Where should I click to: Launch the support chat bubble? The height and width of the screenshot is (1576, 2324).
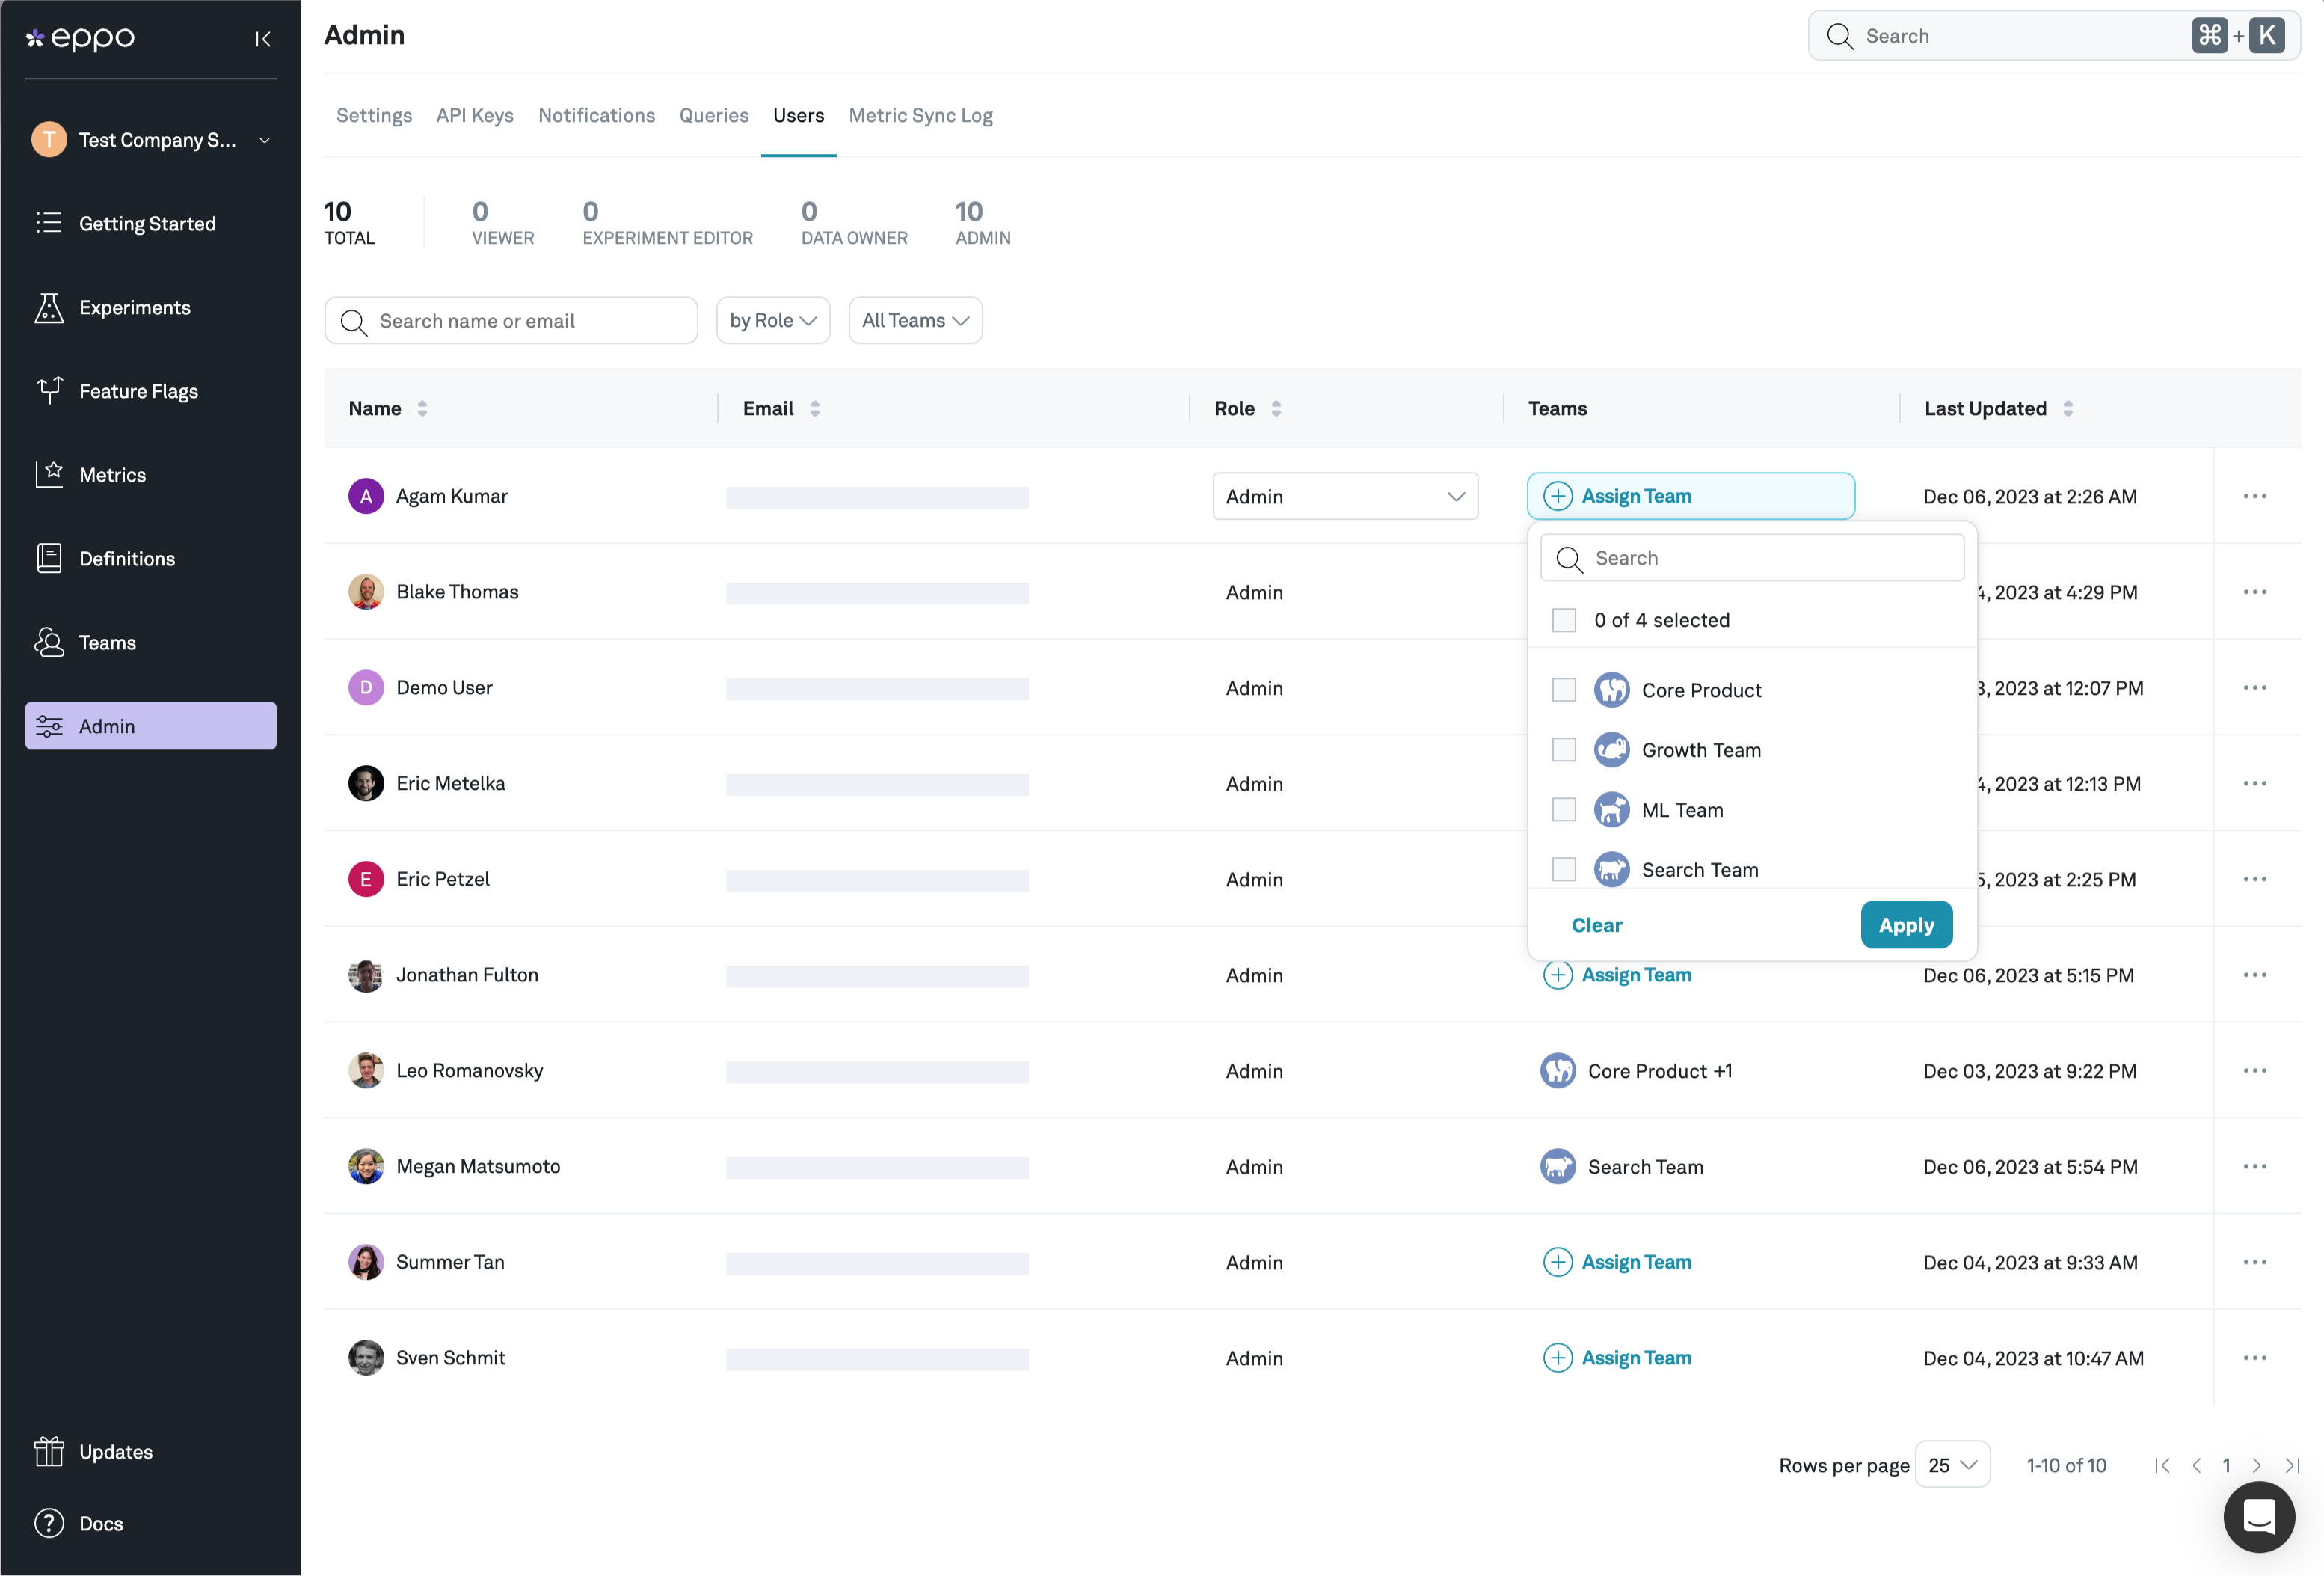click(2258, 1517)
